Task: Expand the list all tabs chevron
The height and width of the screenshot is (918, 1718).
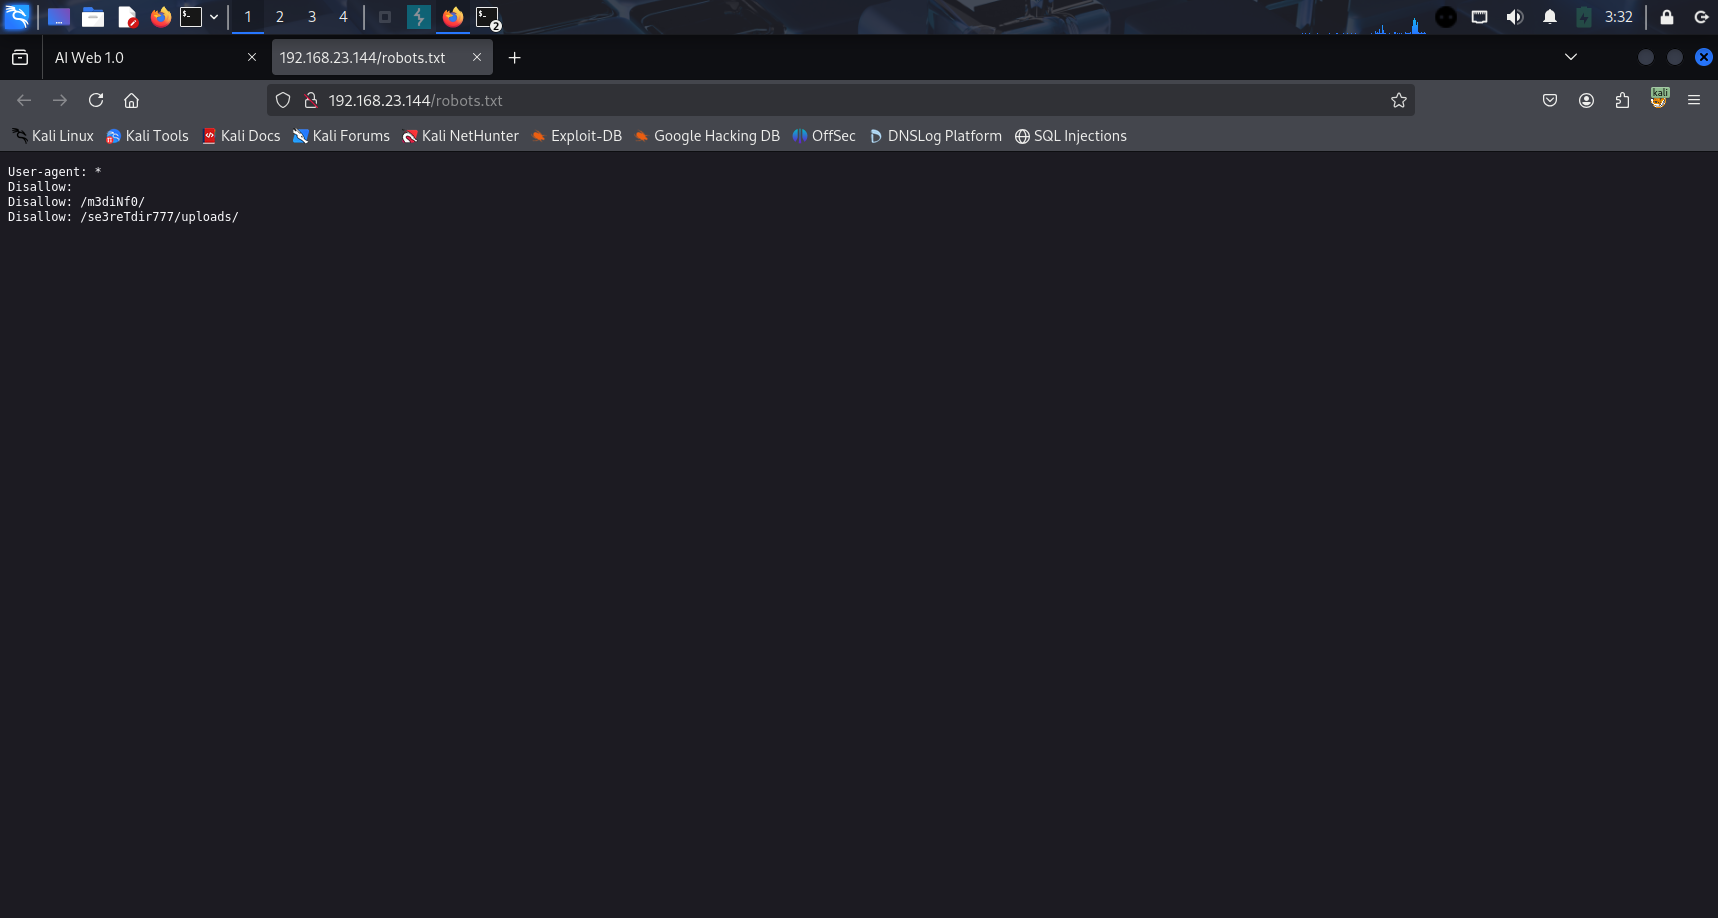Action: pyautogui.click(x=1570, y=57)
